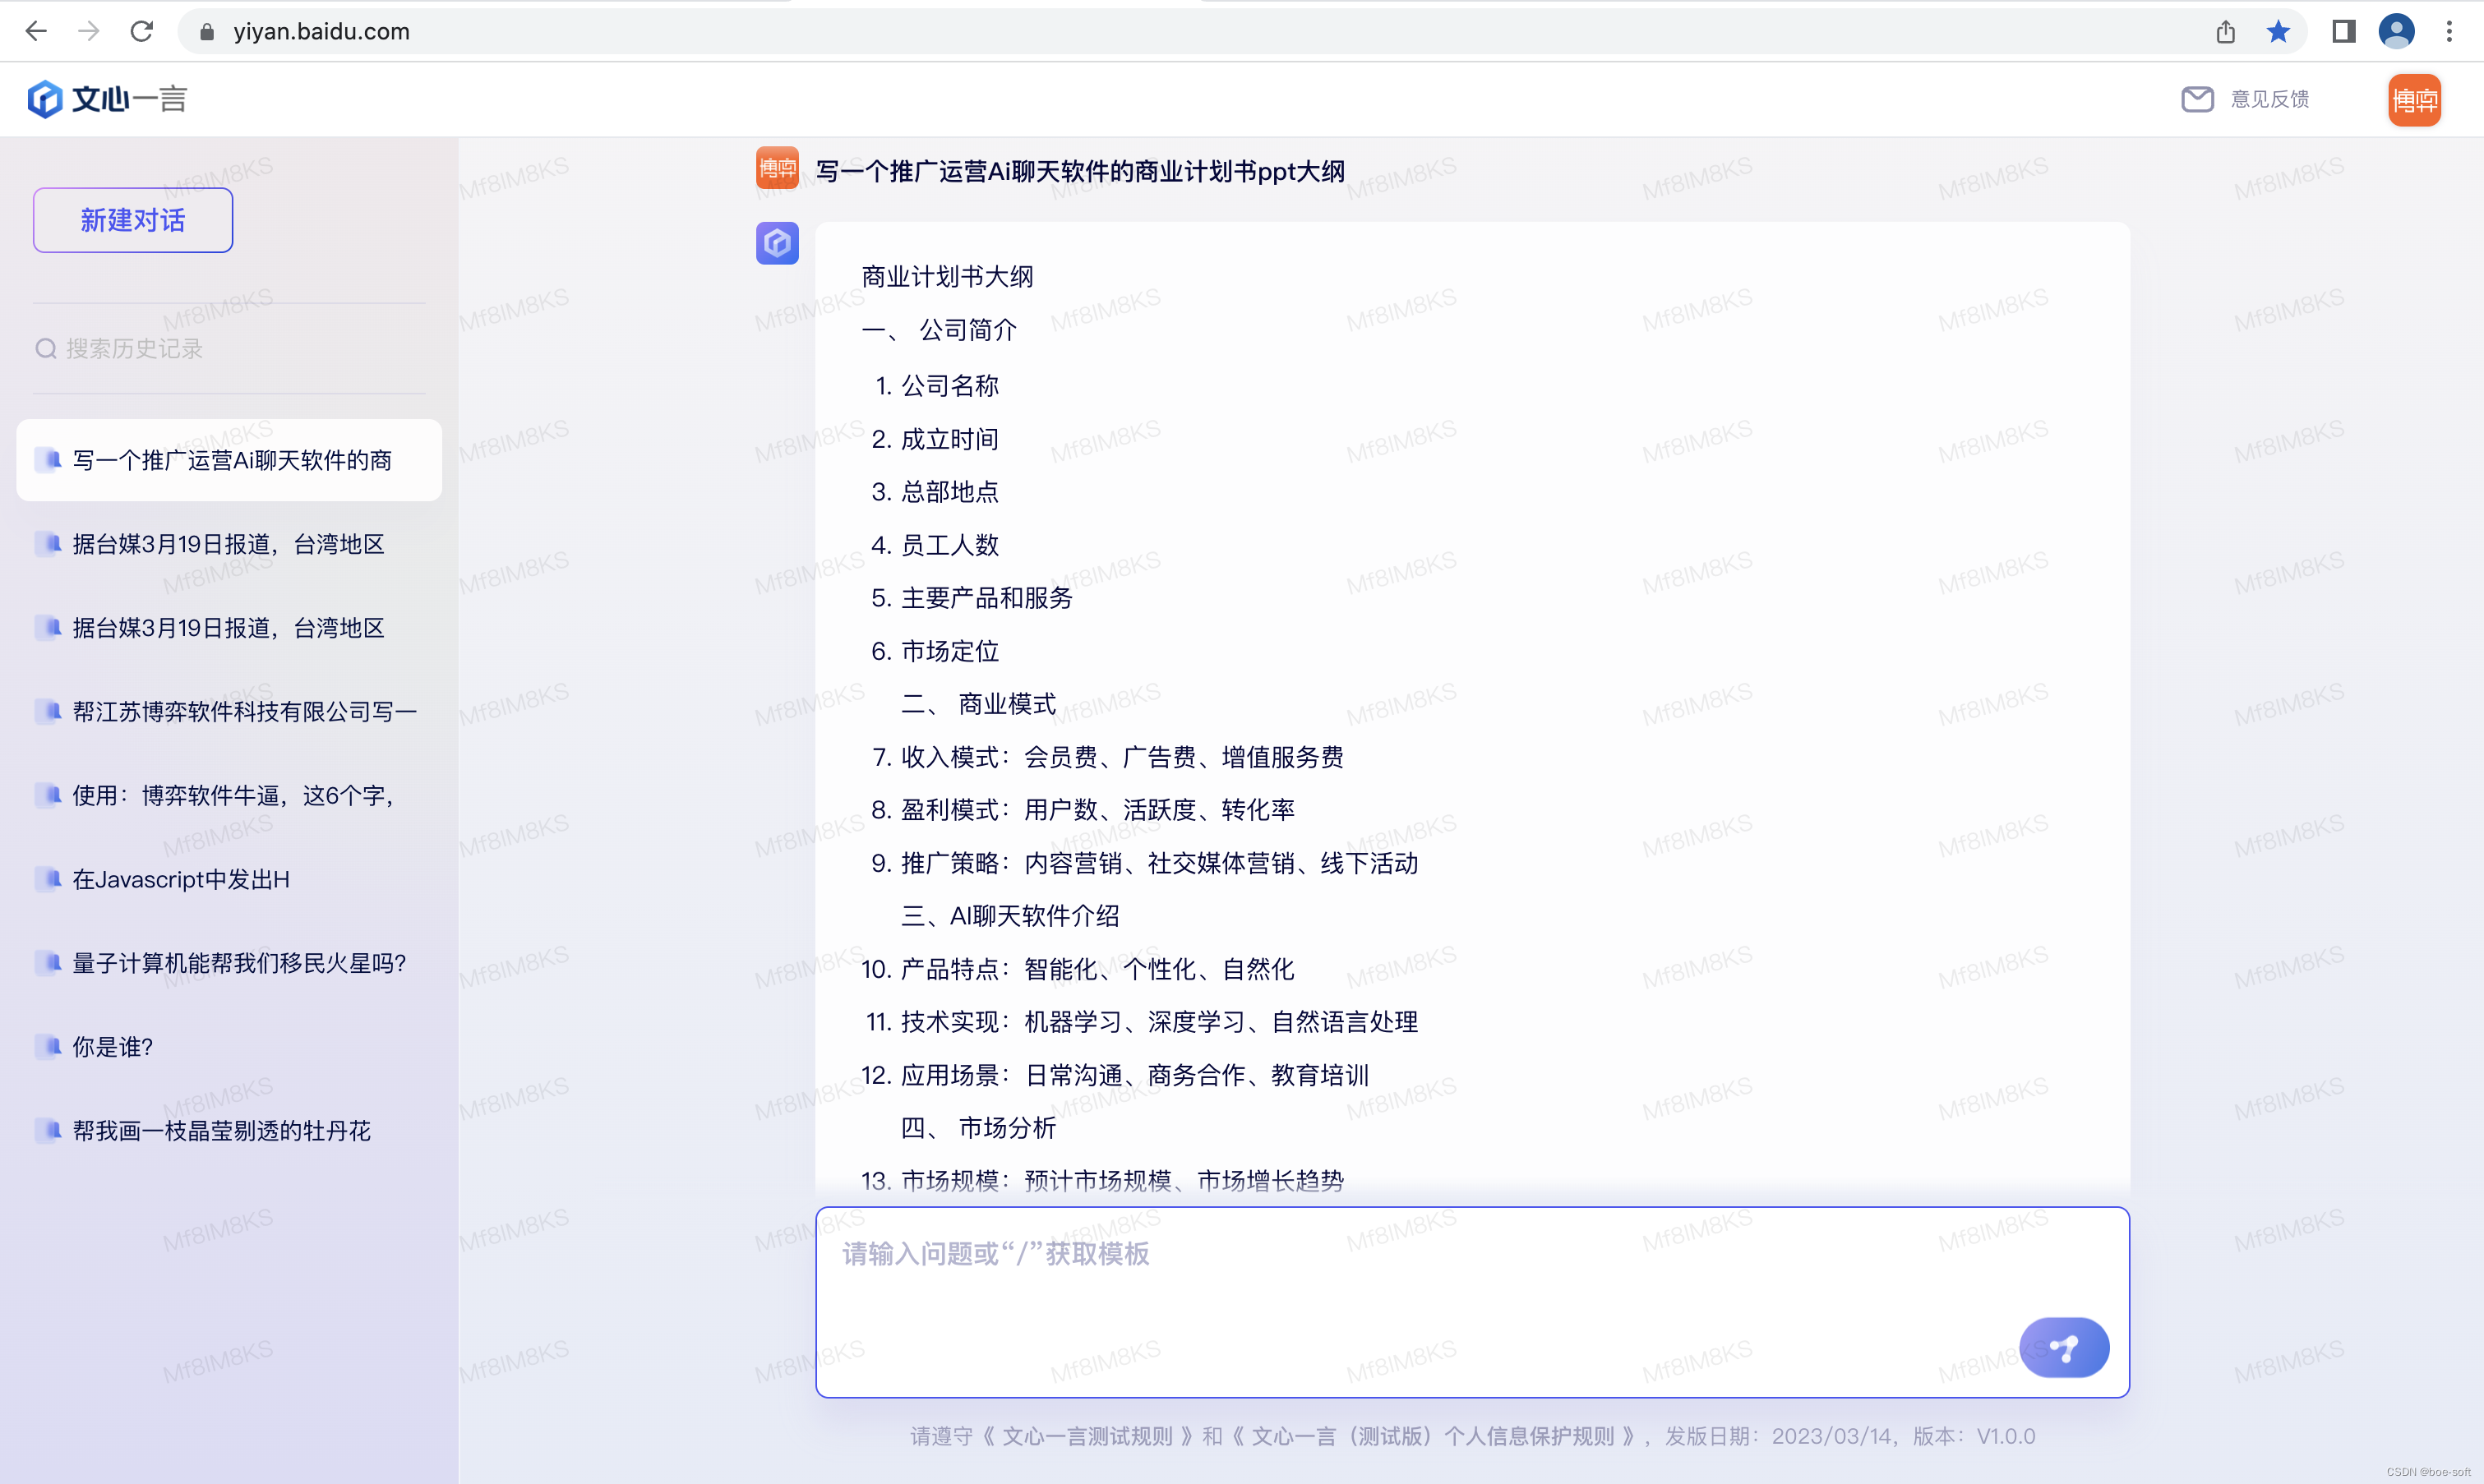Viewport: 2484px width, 1484px height.
Task: Click line 9. 推广策略
Action: coord(1144,863)
